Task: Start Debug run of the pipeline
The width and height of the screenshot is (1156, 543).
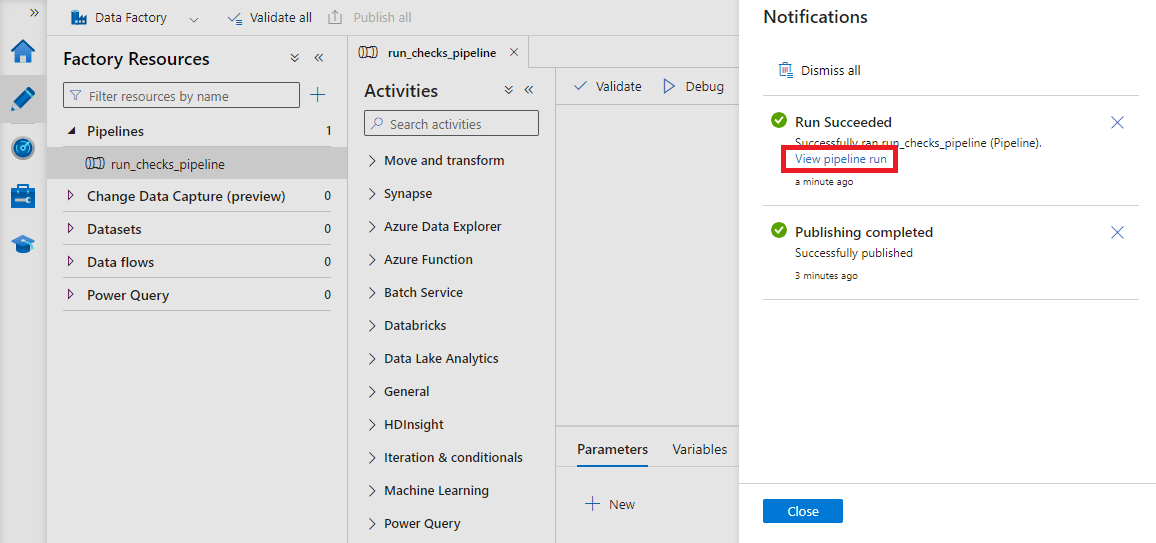Action: pyautogui.click(x=694, y=86)
